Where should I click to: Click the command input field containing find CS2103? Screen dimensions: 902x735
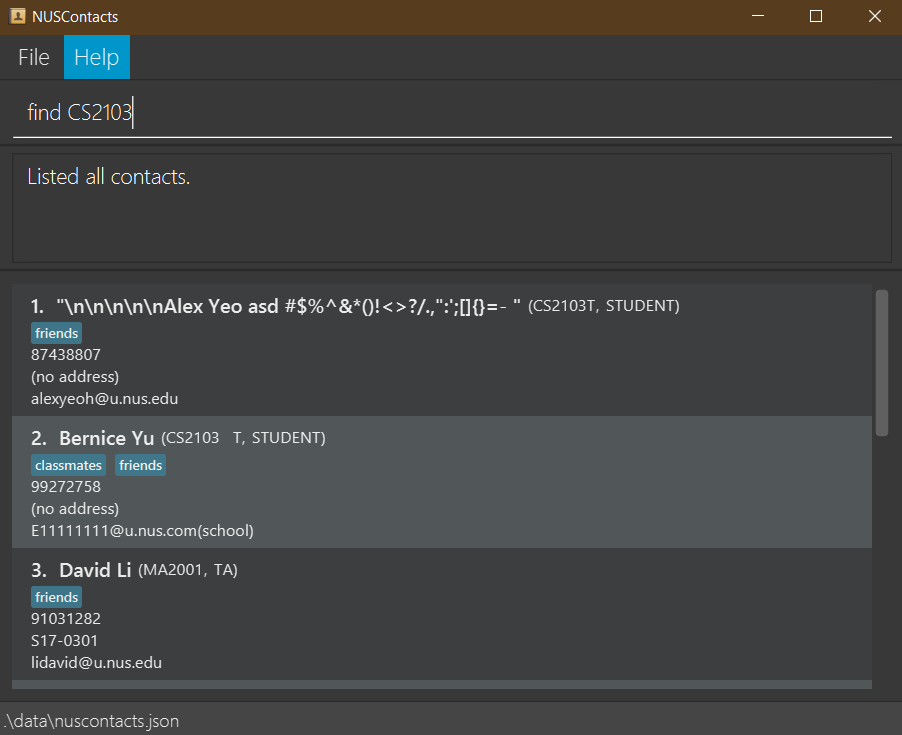click(452, 112)
